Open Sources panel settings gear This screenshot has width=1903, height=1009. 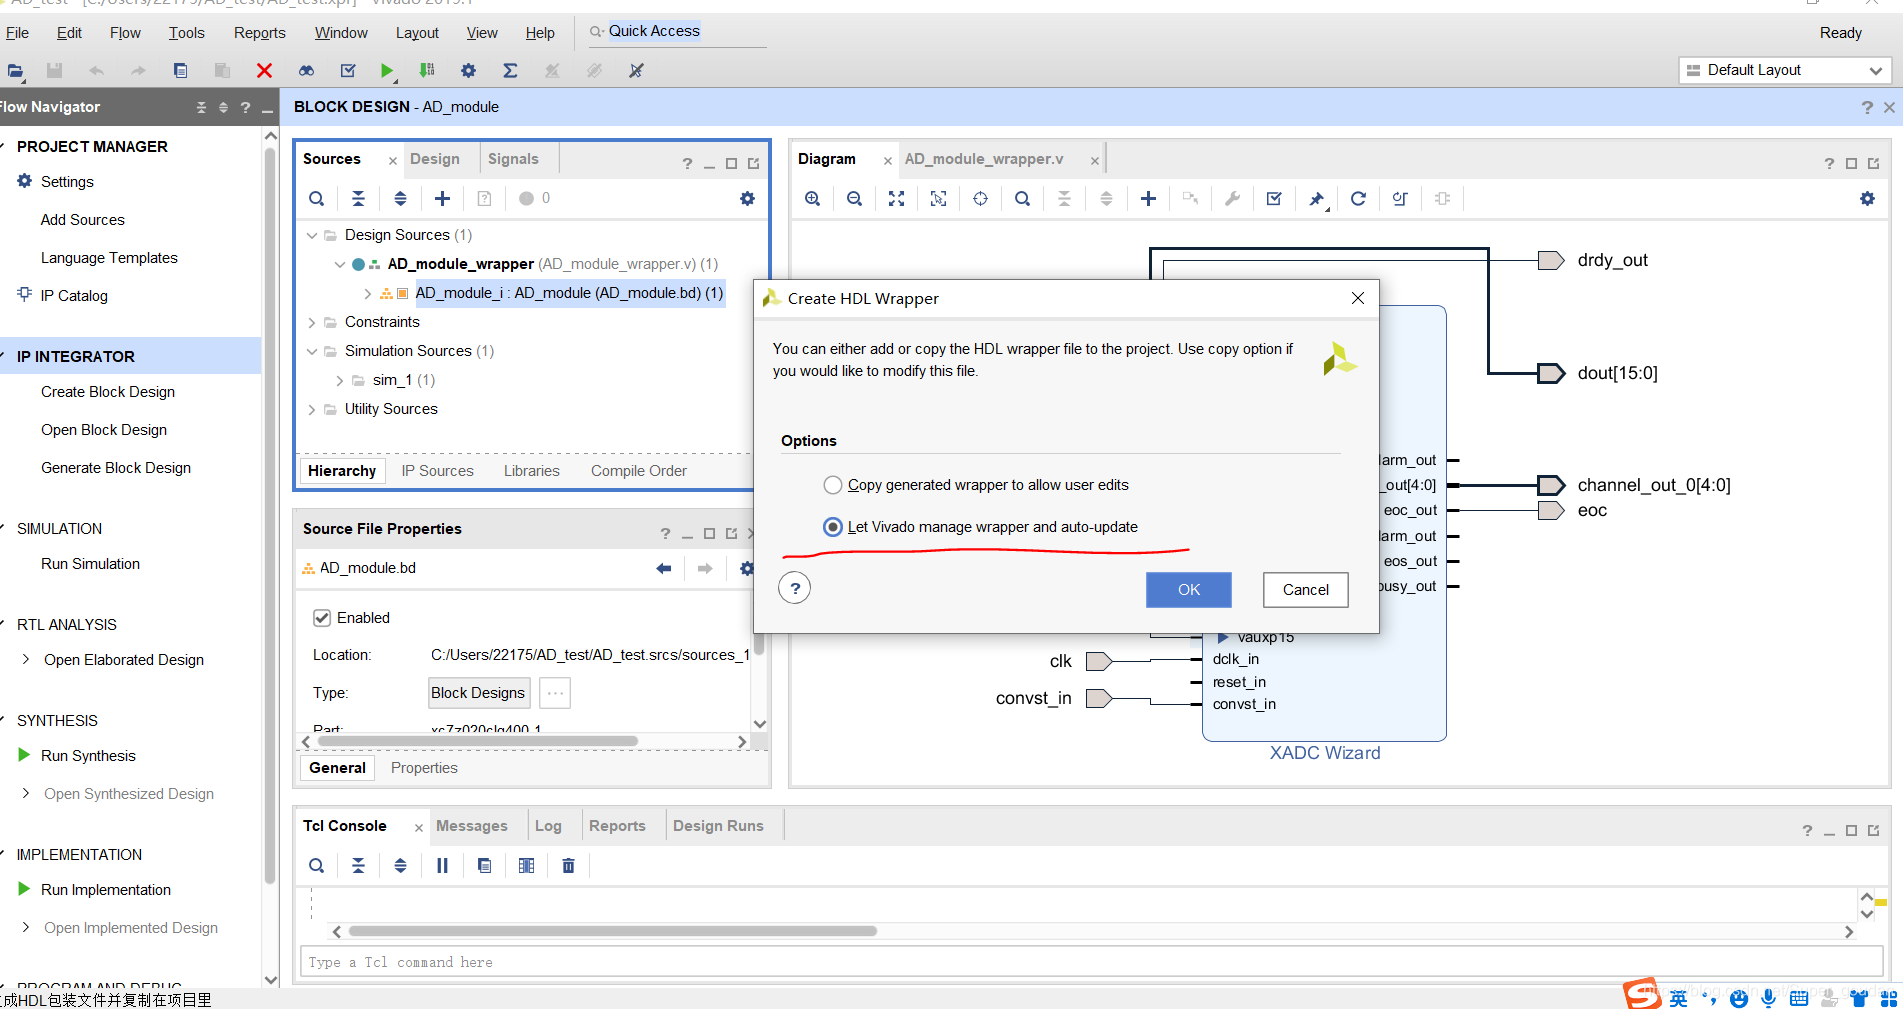point(747,198)
